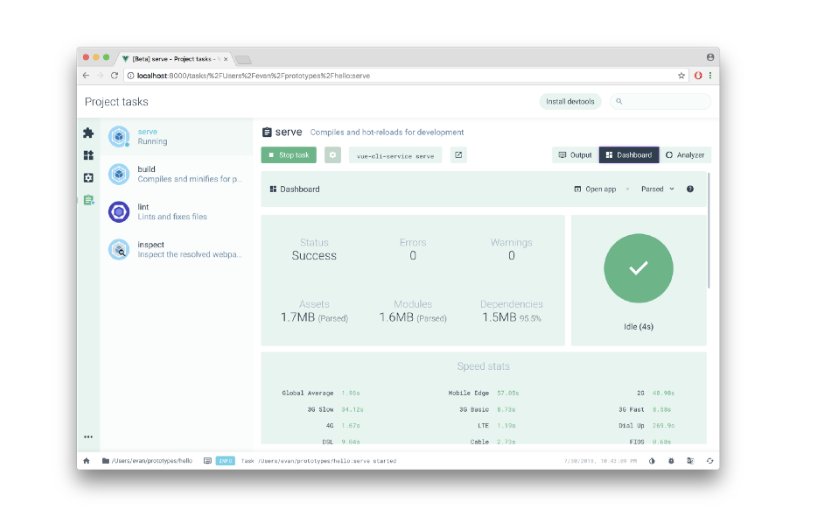Click the Global Average speed entry
The image size is (829, 511).
pos(321,393)
